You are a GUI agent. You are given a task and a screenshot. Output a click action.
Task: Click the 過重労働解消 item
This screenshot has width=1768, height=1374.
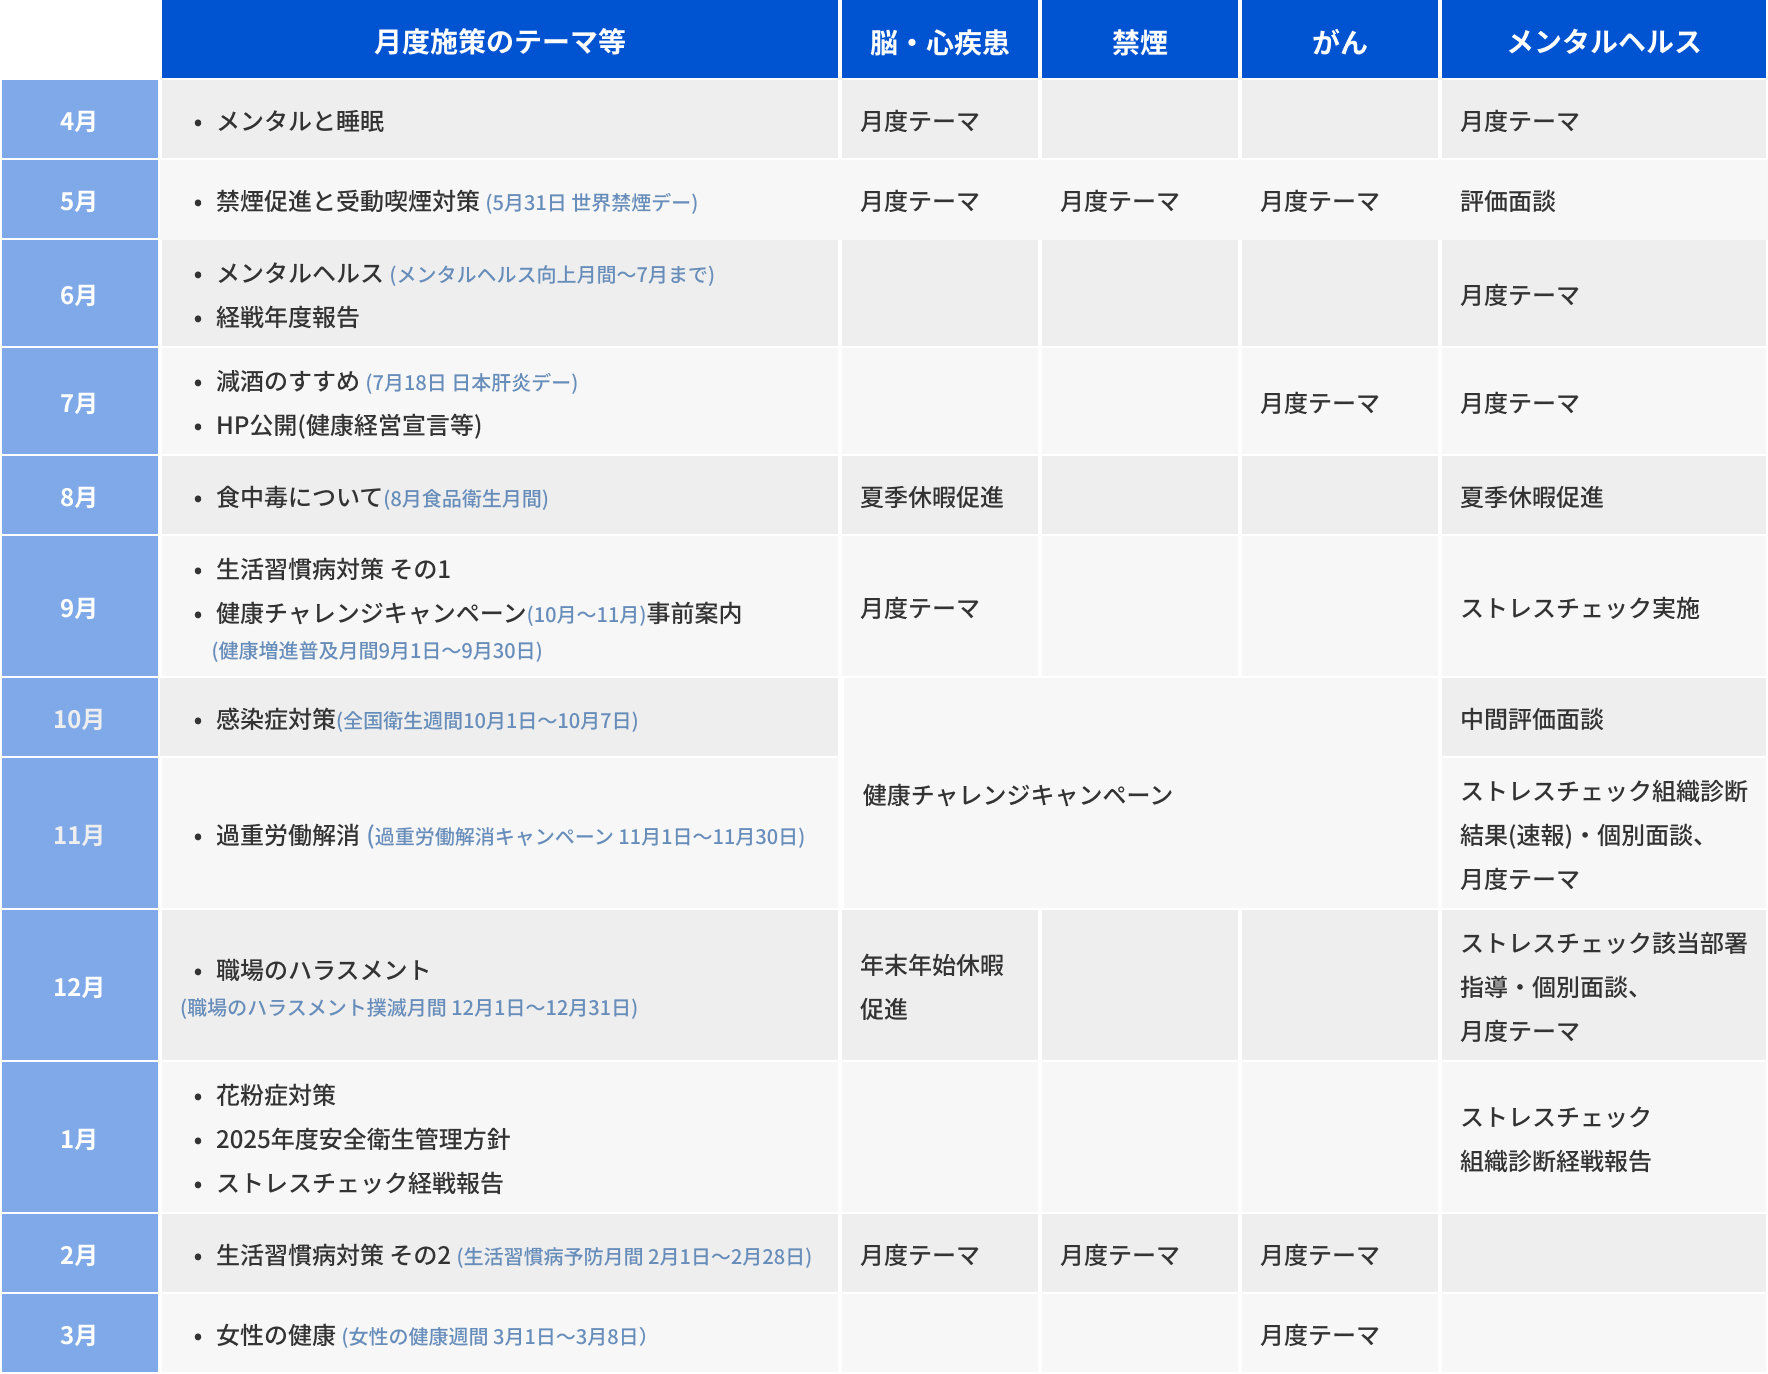click(x=288, y=835)
